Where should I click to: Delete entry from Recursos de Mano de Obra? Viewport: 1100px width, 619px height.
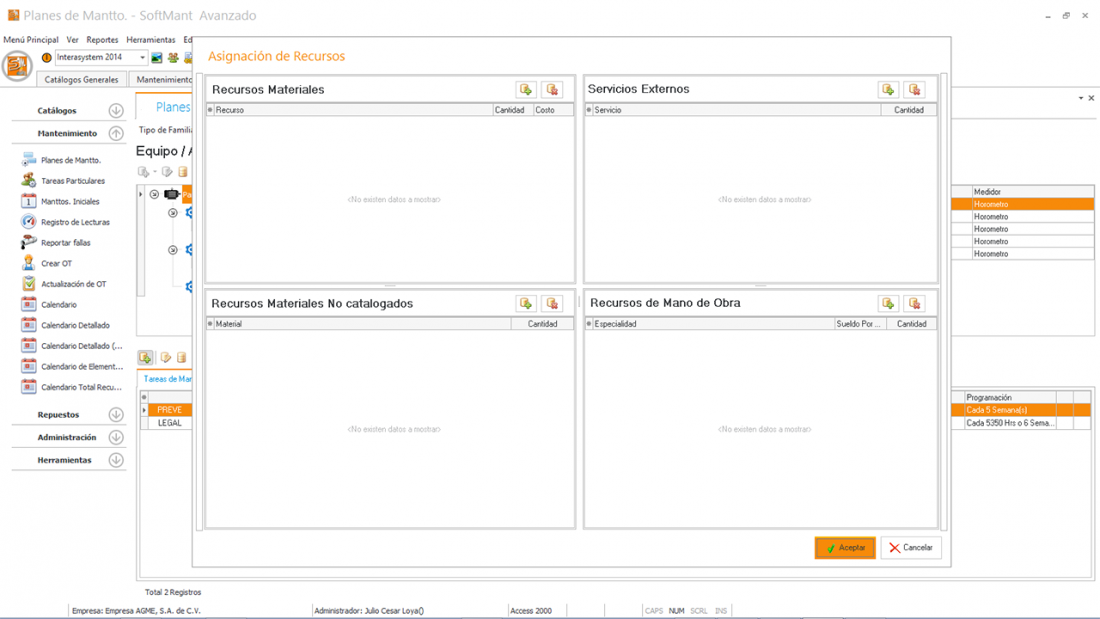(x=914, y=304)
